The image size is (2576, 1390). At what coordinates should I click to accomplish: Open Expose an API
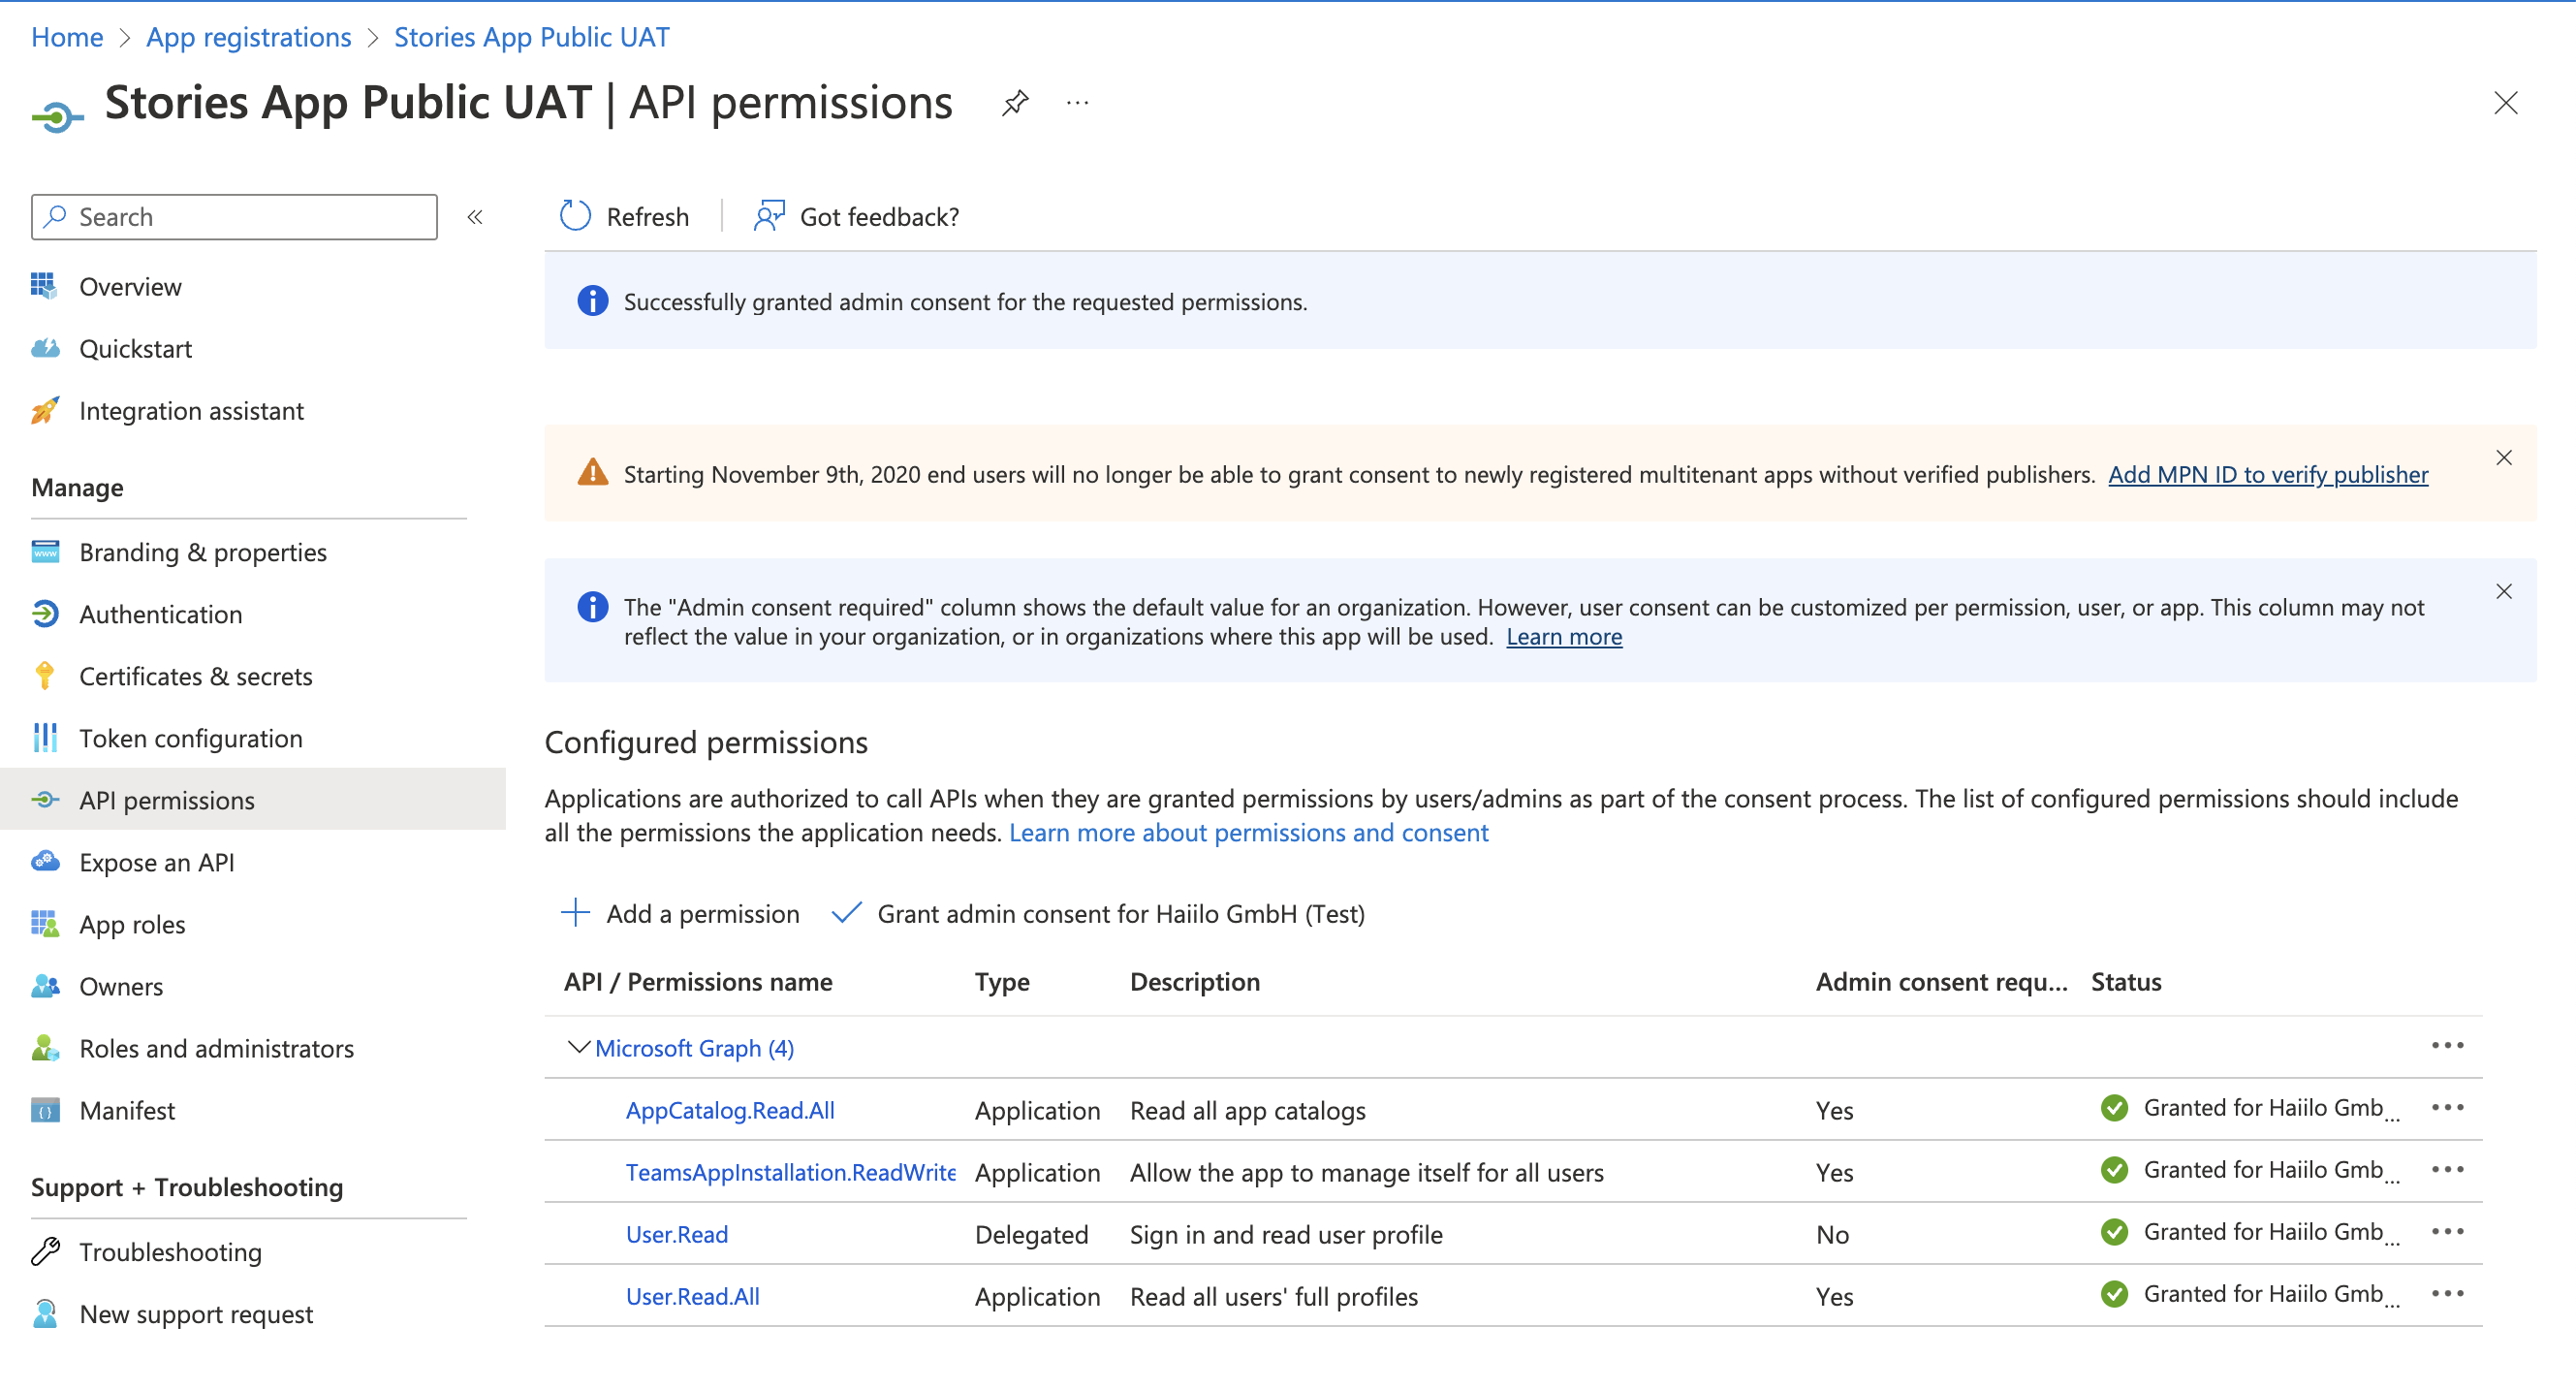[x=157, y=862]
